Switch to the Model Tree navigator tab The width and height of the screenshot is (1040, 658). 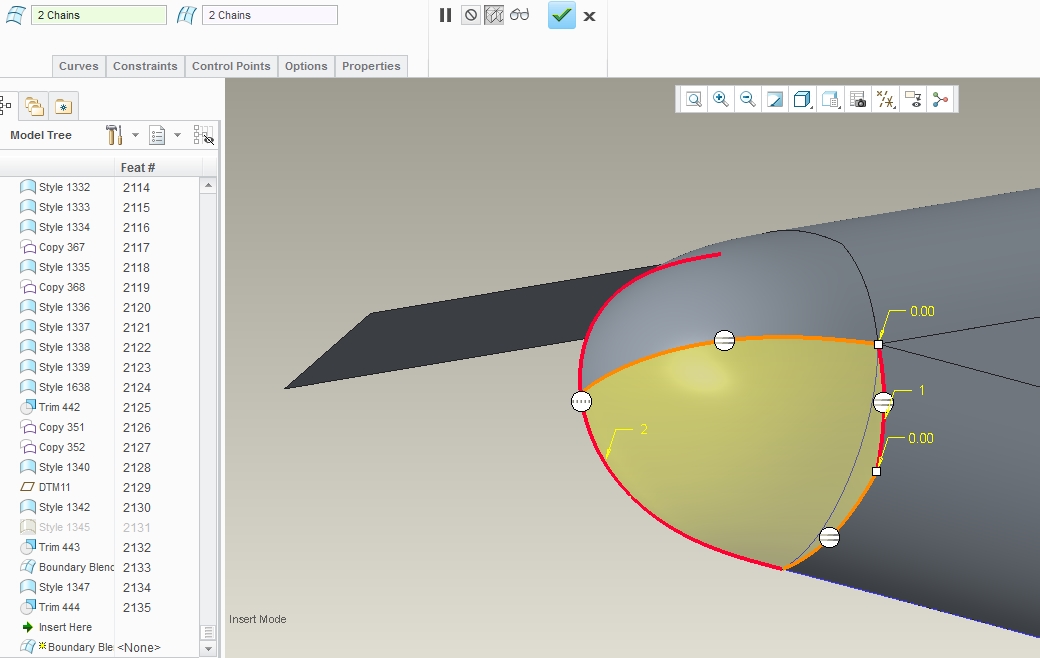click(x=5, y=105)
